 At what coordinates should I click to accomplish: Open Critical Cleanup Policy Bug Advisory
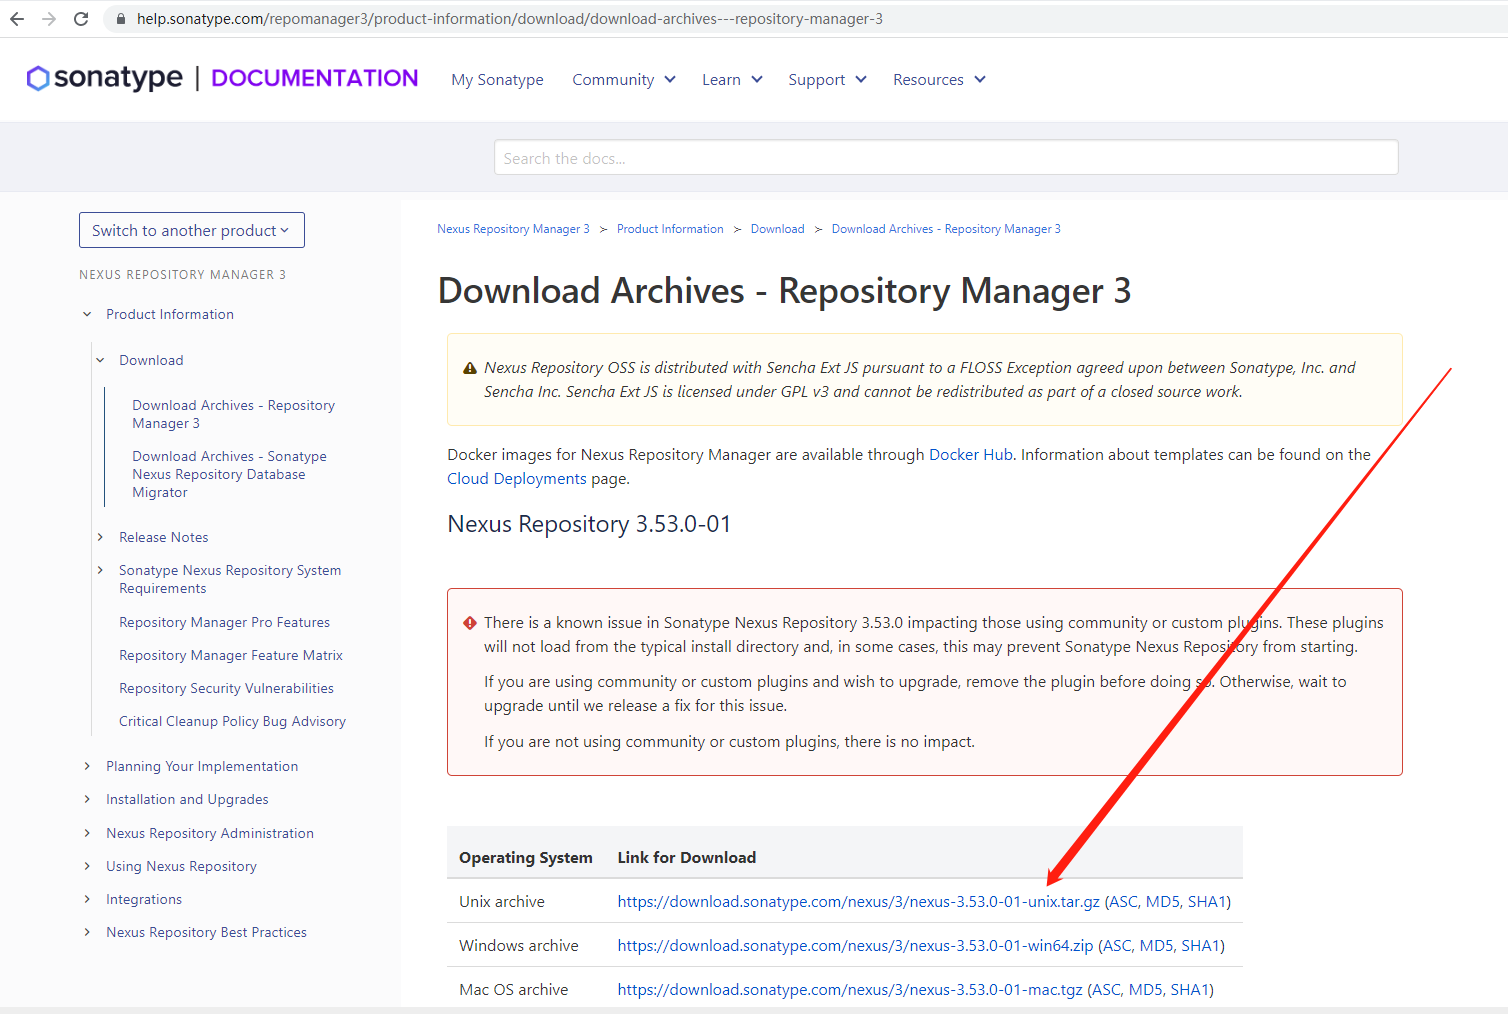232,721
